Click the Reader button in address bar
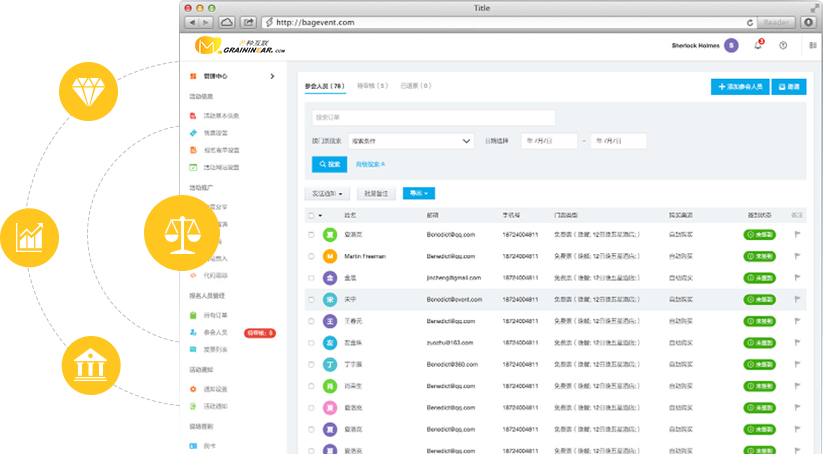 click(776, 23)
